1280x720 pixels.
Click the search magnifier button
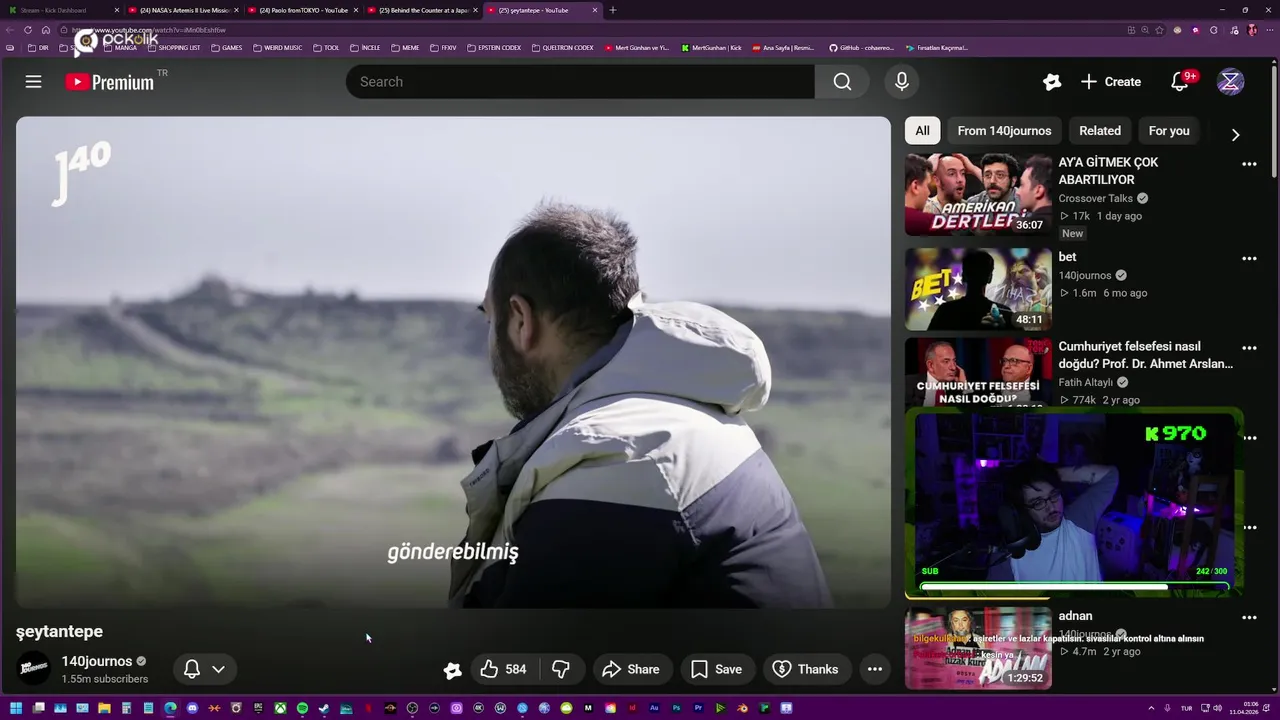click(842, 82)
